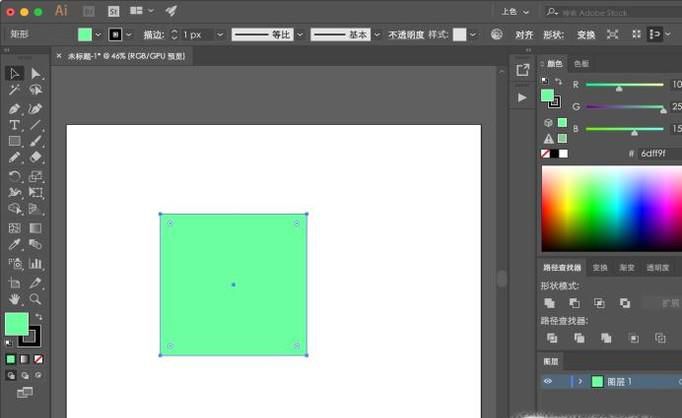Viewport: 682px width, 418px height.
Task: Activate the Eraser tool
Action: click(x=36, y=158)
